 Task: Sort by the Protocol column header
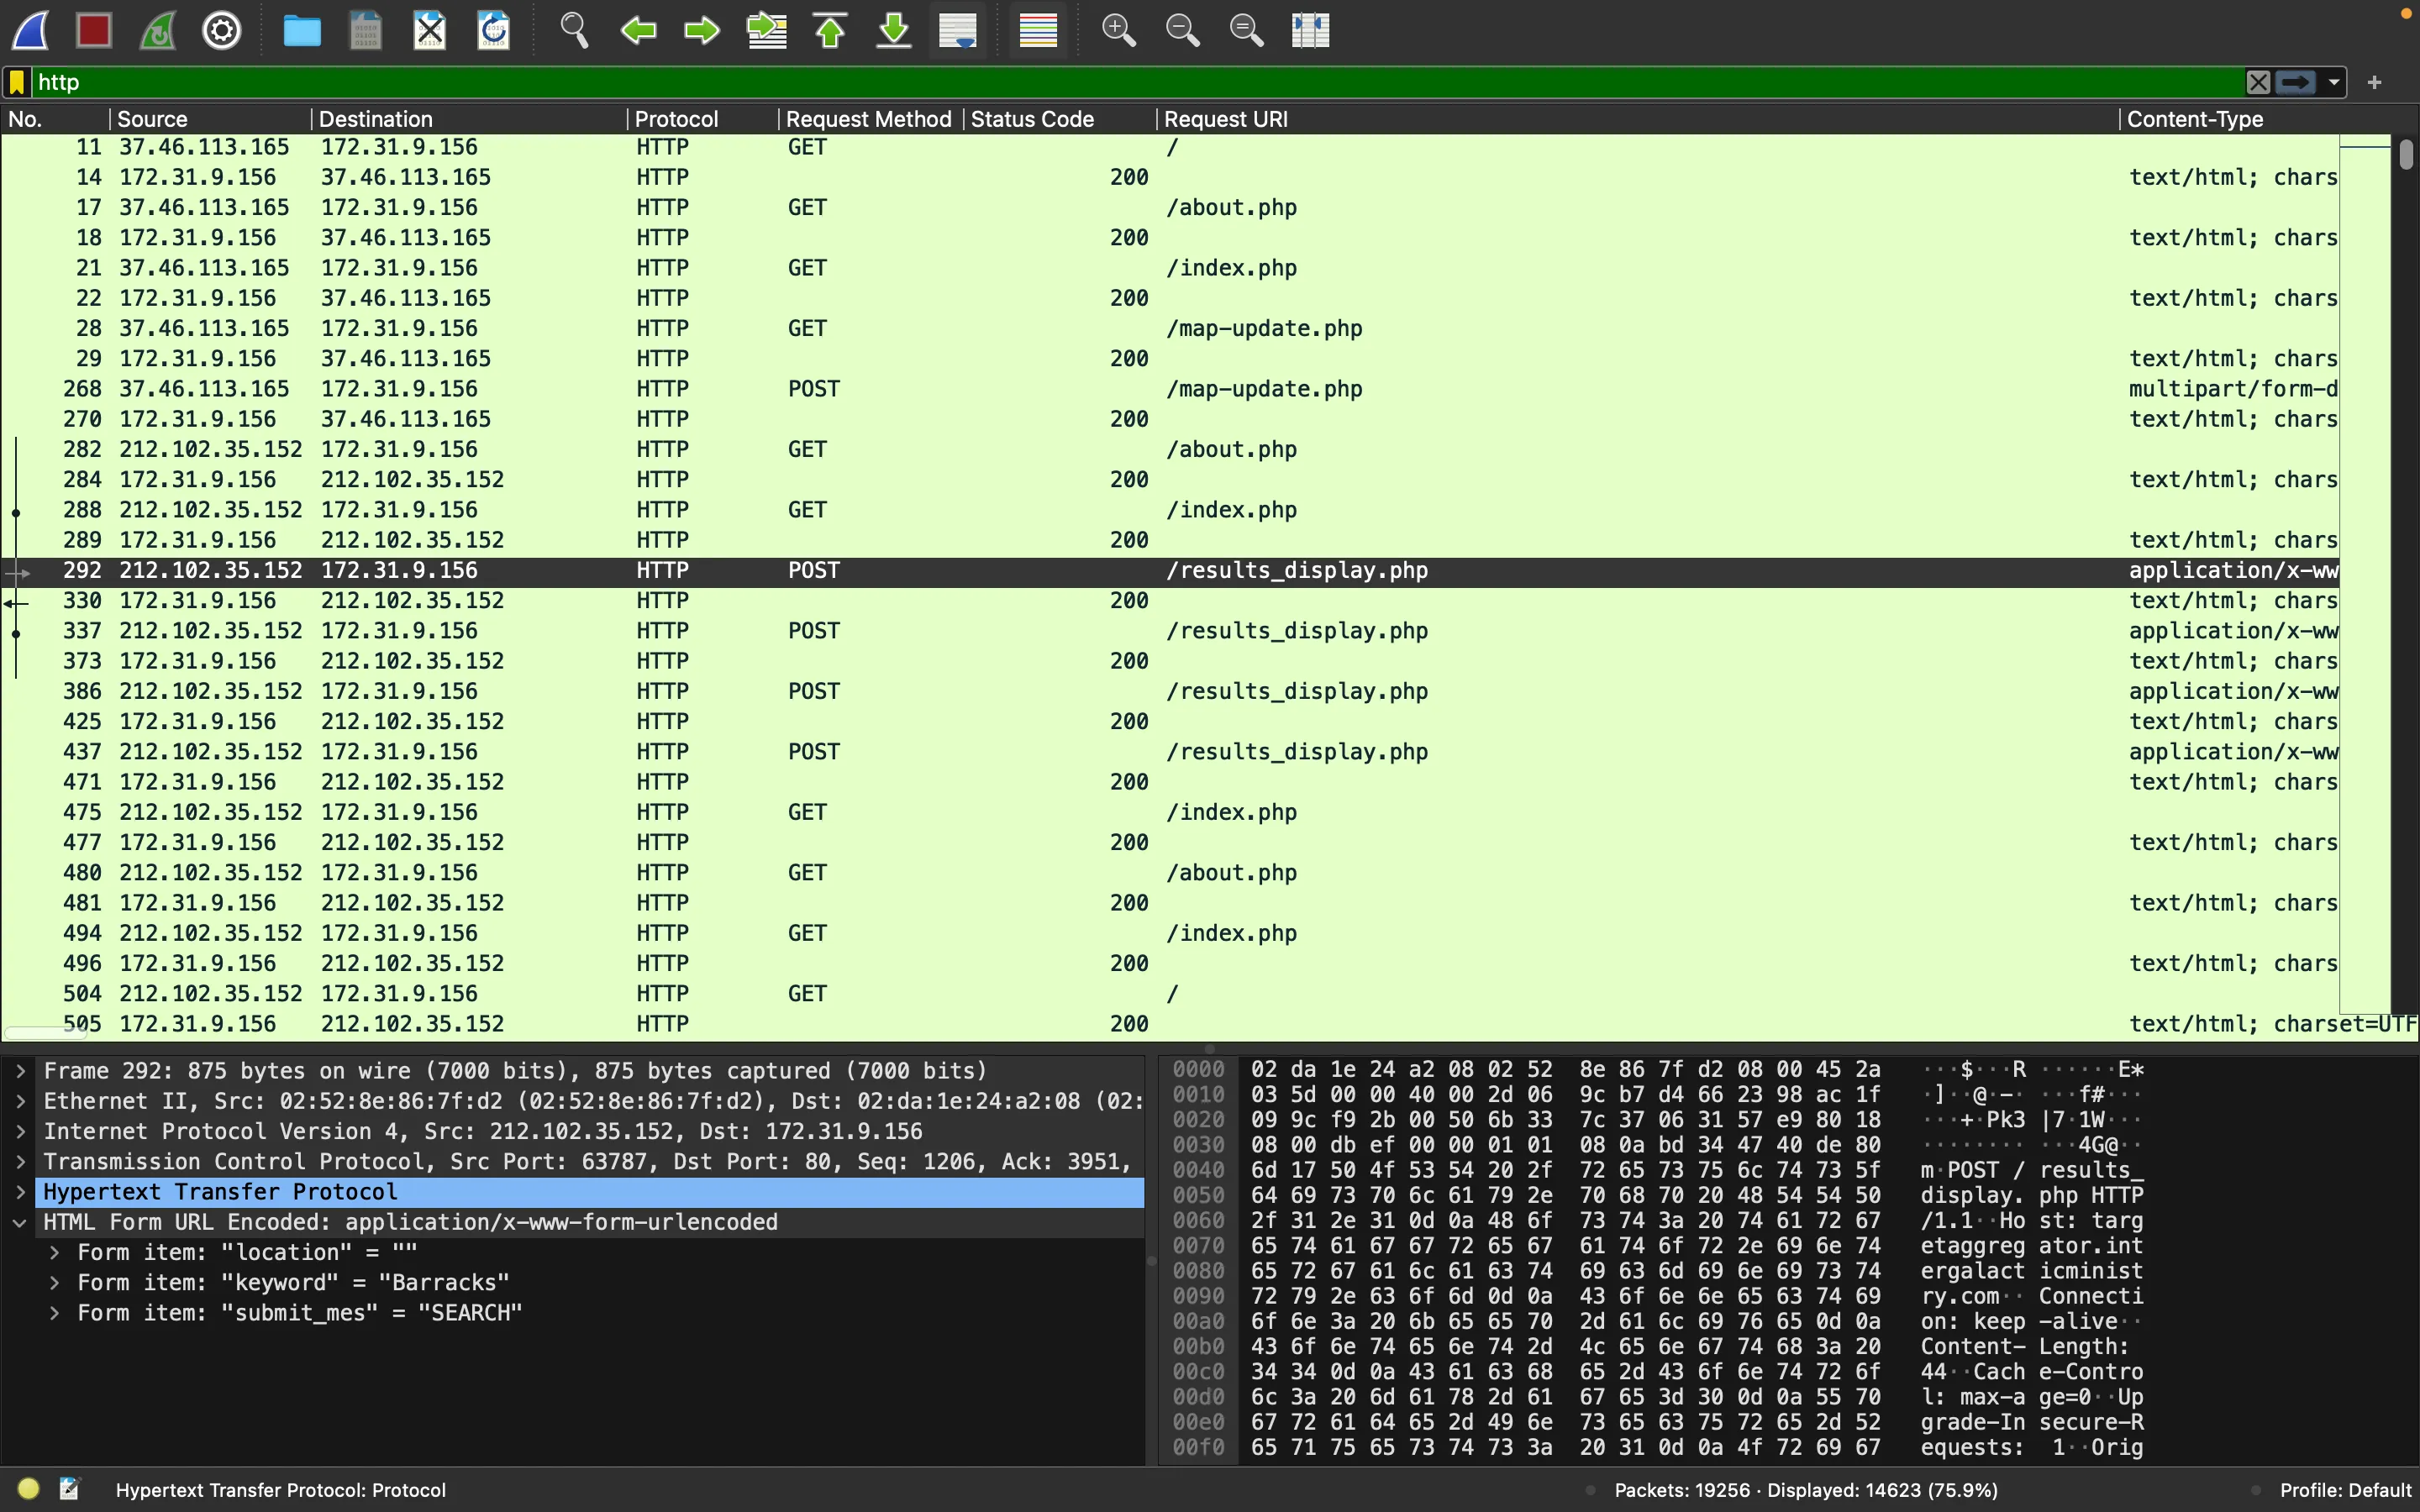(703, 119)
